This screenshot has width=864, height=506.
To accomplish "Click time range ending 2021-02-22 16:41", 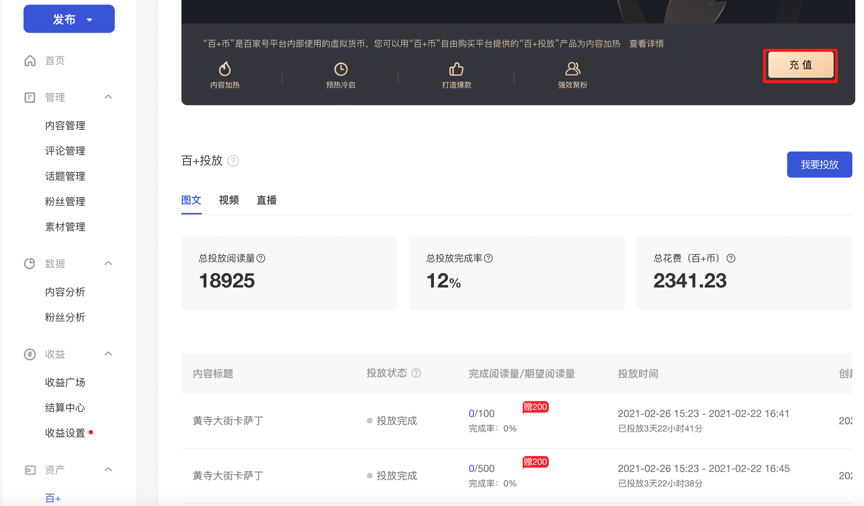I will [x=703, y=413].
